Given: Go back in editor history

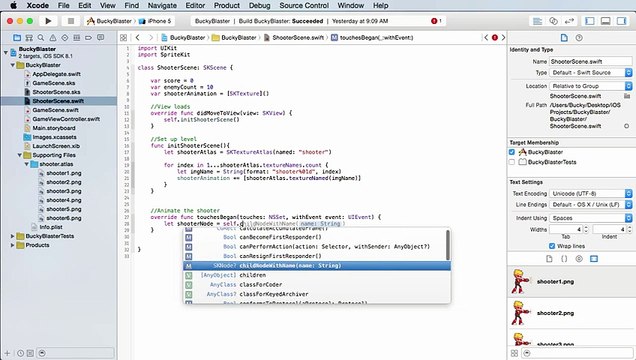Looking at the screenshot, I should pyautogui.click(x=138, y=38).
